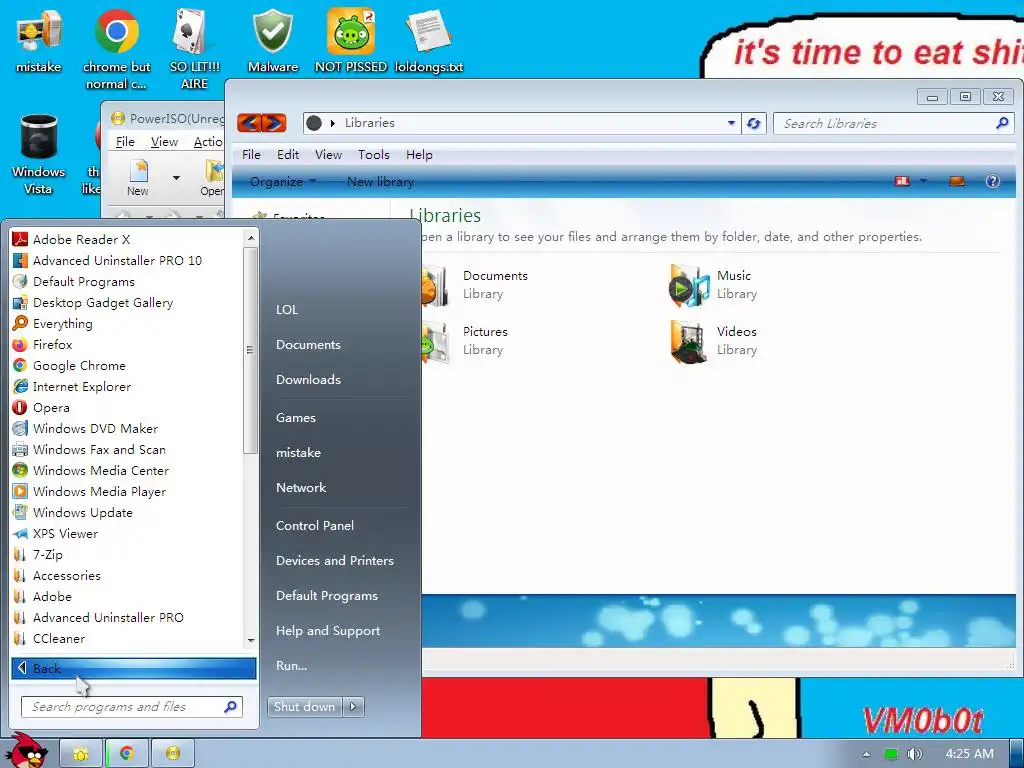Open the view options dropdown arrow
The height and width of the screenshot is (768, 1024).
click(x=923, y=182)
